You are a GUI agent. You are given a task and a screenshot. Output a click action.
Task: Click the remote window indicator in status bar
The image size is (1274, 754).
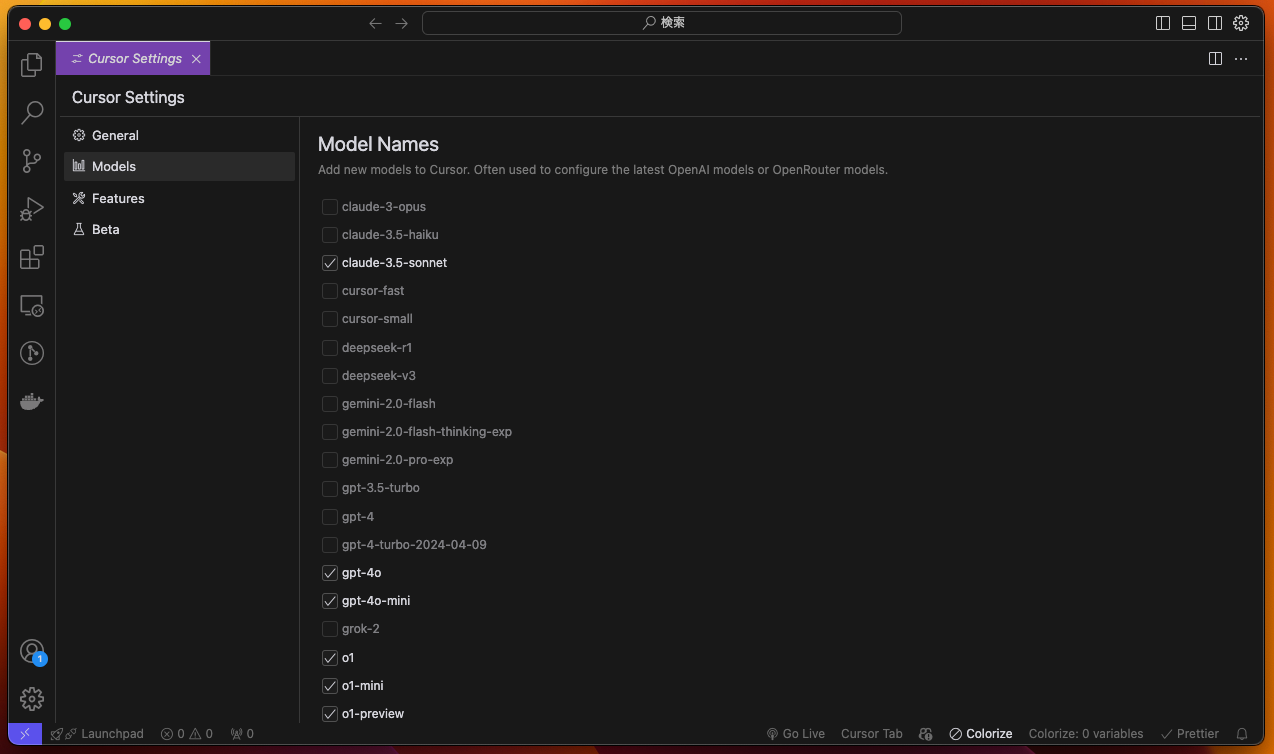pos(25,734)
